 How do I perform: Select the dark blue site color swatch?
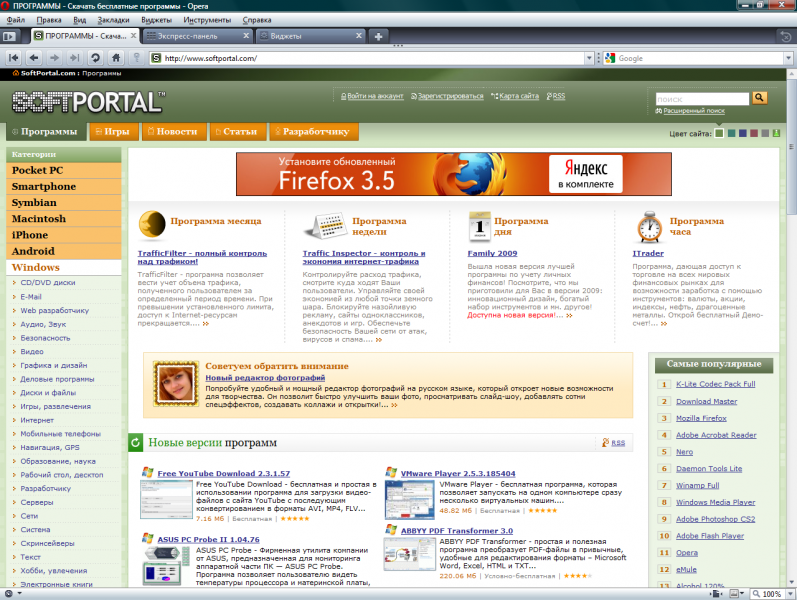click(743, 133)
